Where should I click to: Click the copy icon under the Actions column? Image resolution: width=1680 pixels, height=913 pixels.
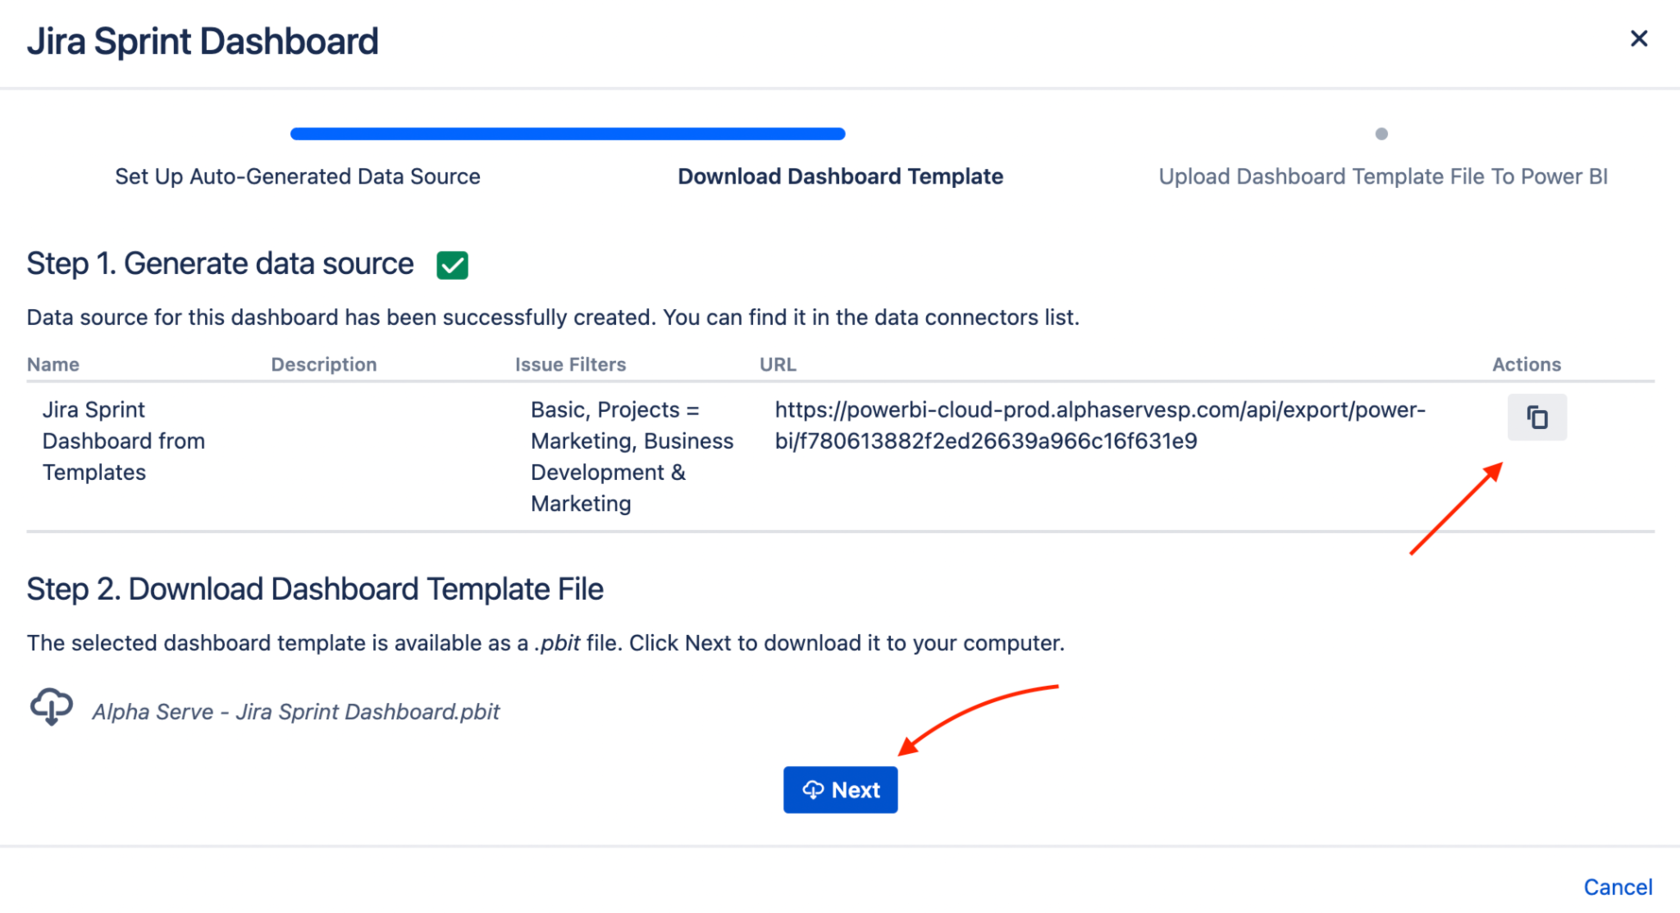tap(1537, 417)
